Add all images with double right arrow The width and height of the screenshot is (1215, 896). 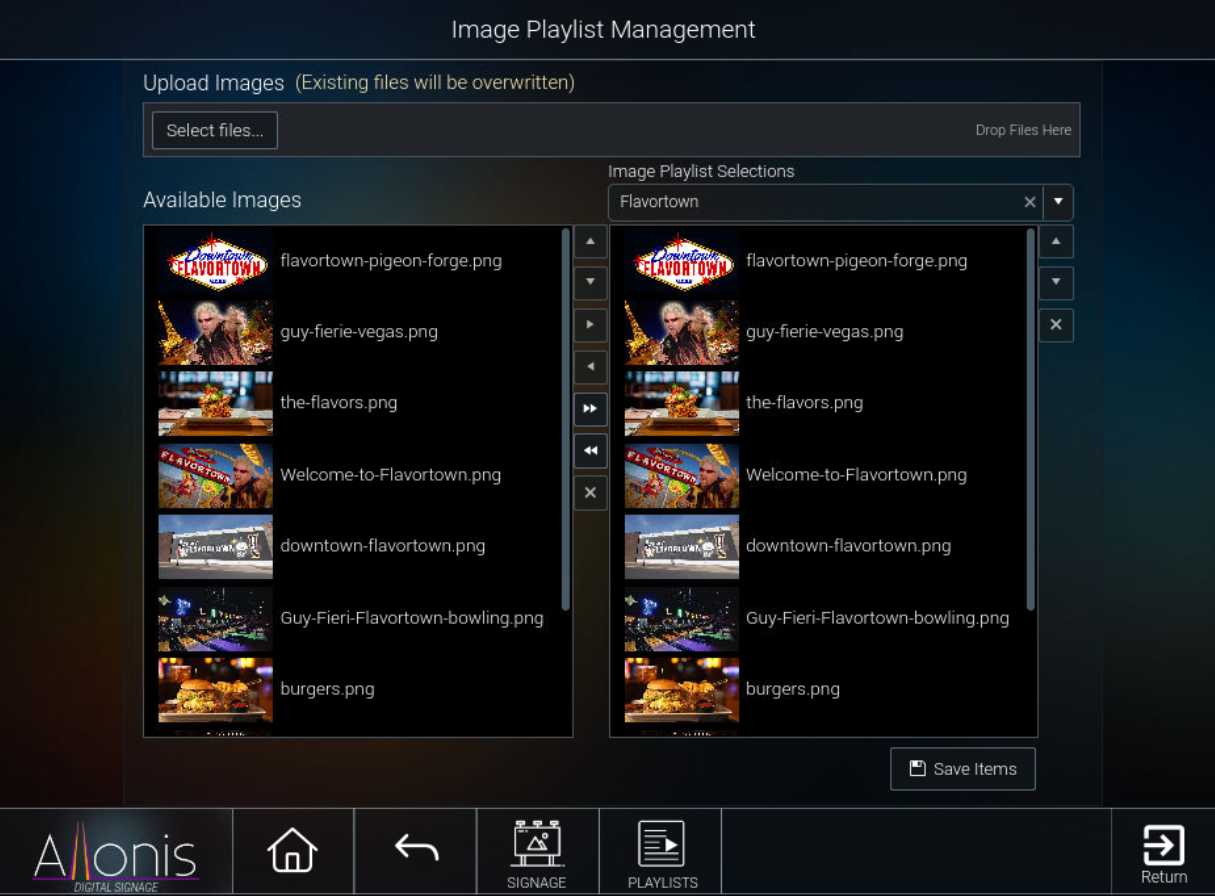tap(590, 409)
